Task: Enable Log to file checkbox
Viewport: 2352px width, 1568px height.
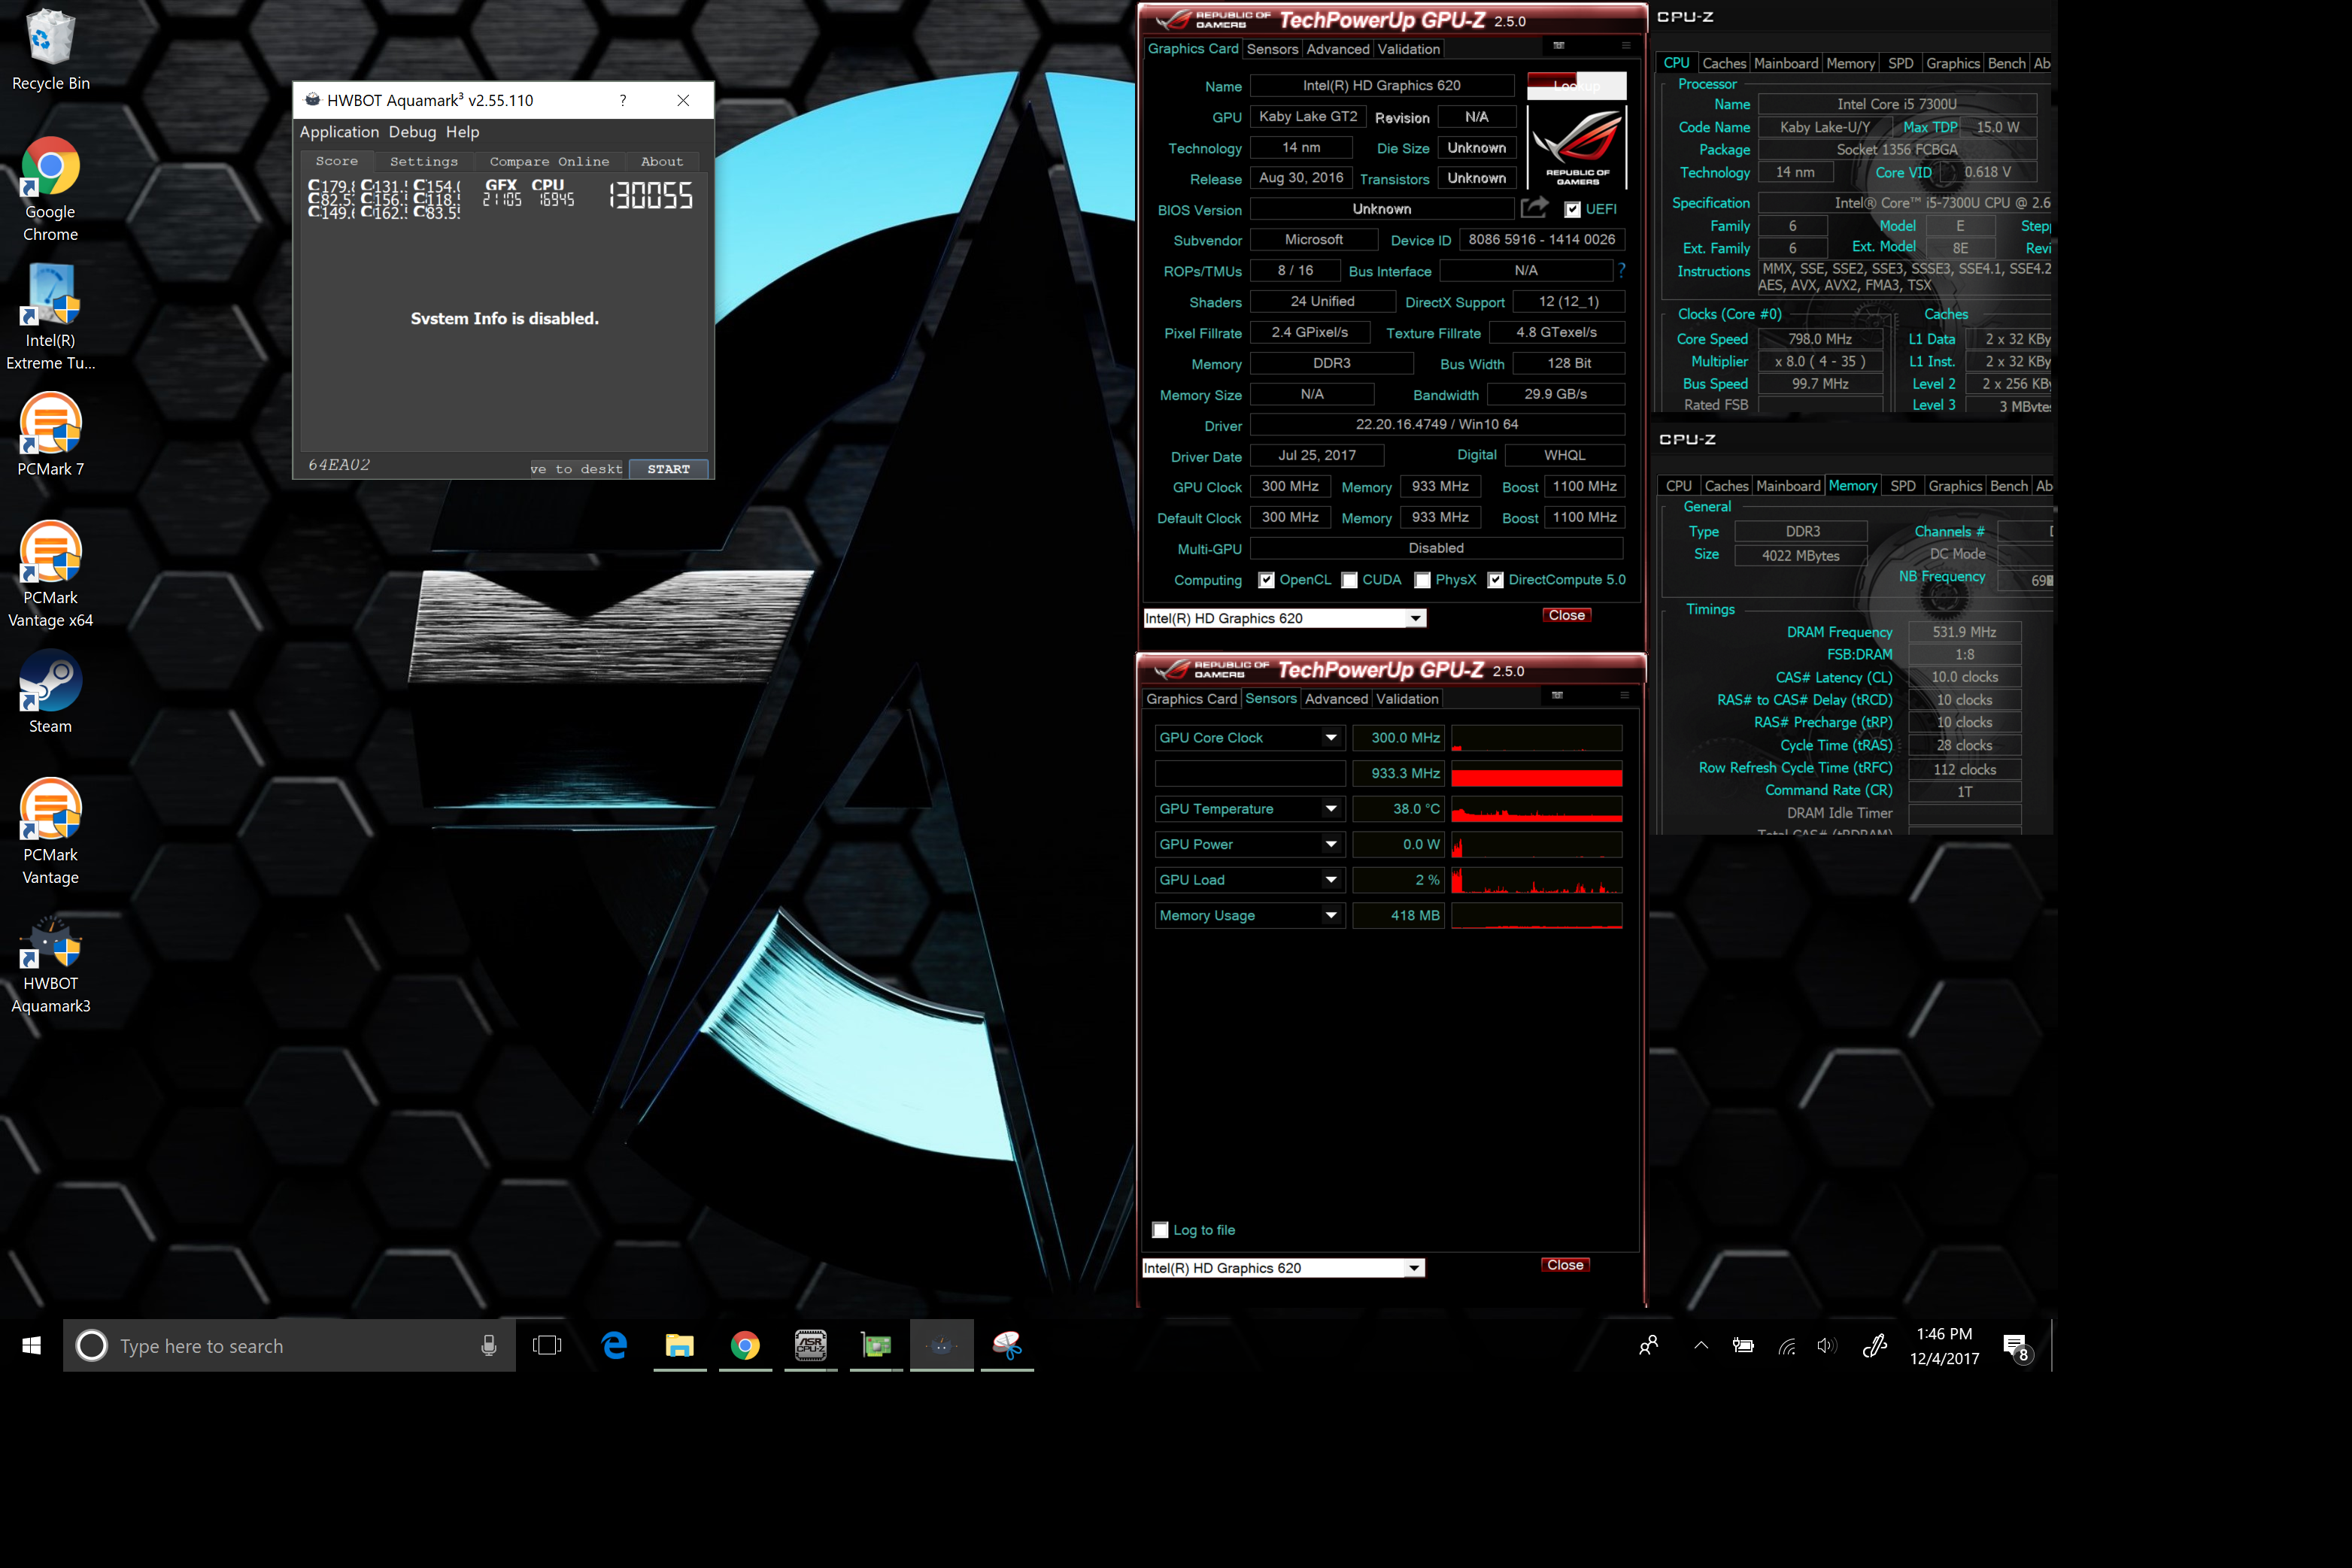Action: [1160, 1230]
